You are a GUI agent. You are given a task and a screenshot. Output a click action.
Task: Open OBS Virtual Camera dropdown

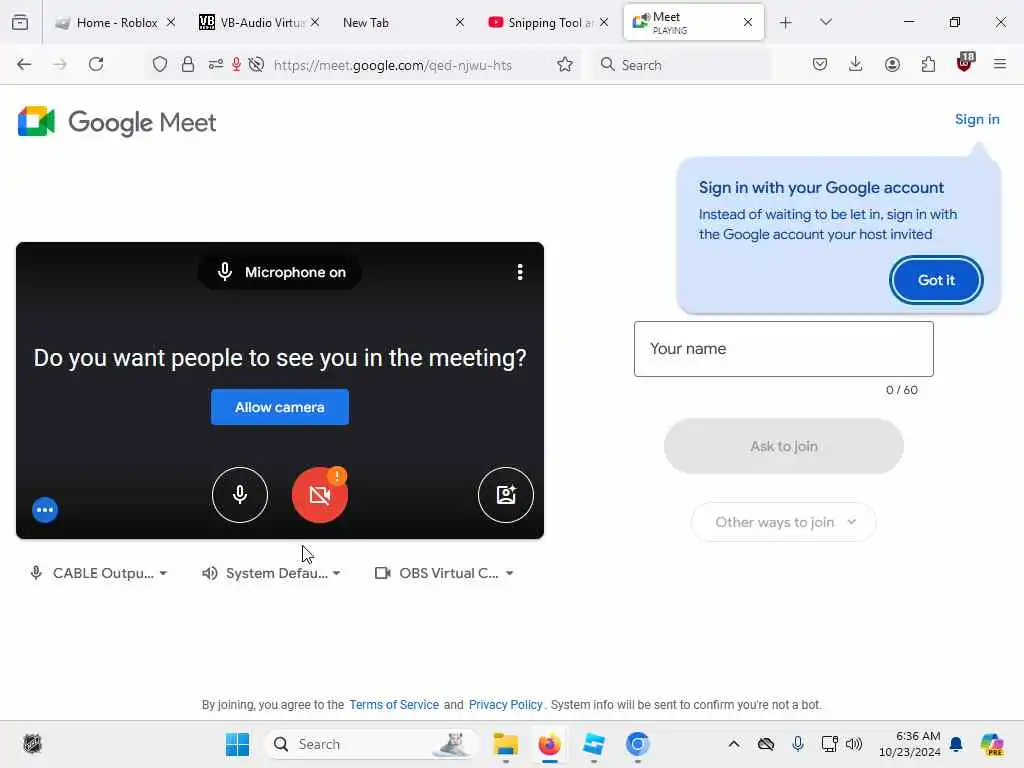click(444, 573)
